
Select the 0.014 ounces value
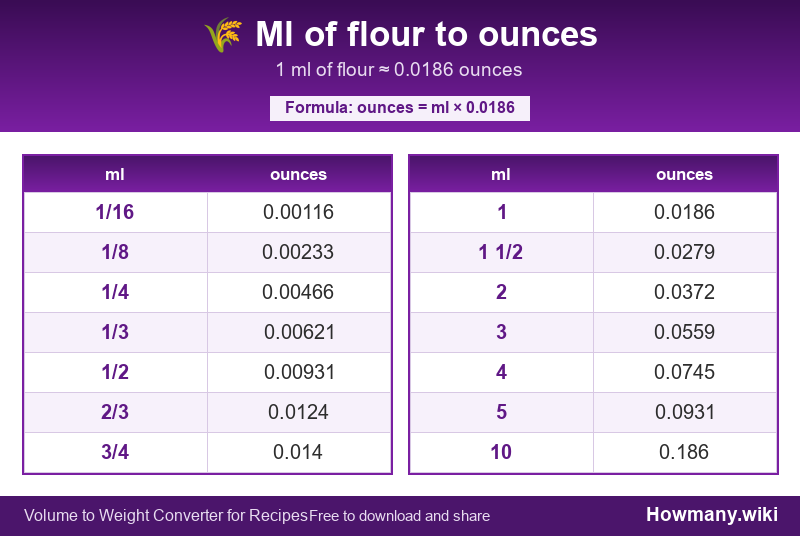coord(298,452)
